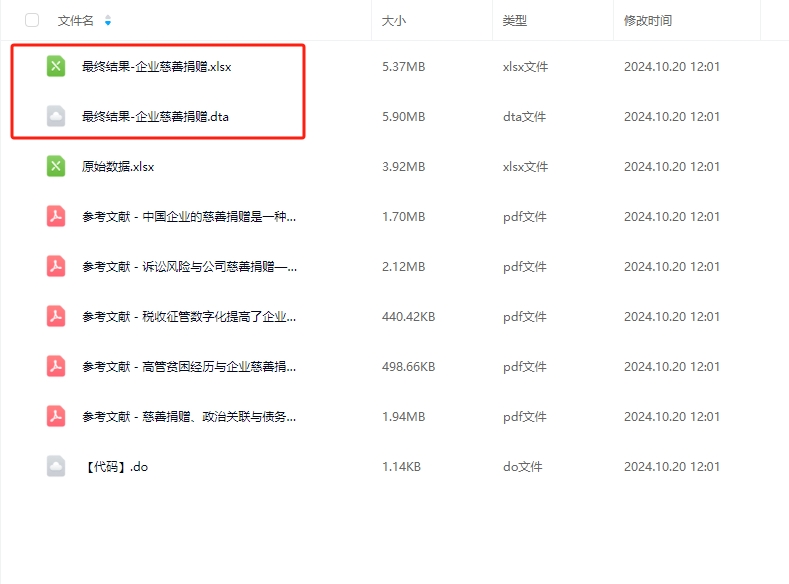This screenshot has width=789, height=584.
Task: Click the 类型 column header
Action: [514, 21]
